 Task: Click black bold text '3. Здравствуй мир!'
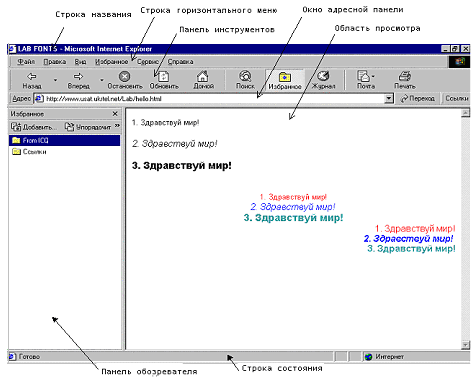182,165
